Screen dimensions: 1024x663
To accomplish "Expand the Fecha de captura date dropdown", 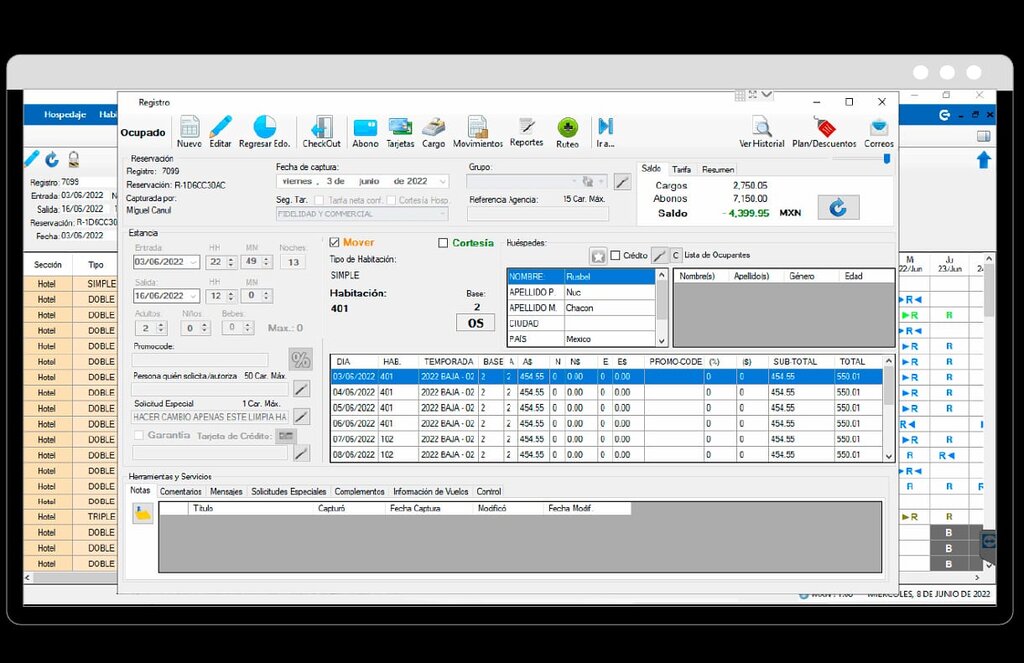I will pyautogui.click(x=443, y=182).
